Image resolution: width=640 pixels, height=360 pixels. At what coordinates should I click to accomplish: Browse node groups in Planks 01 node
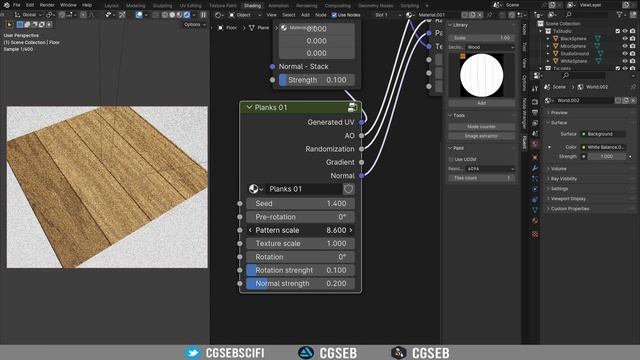[256, 189]
